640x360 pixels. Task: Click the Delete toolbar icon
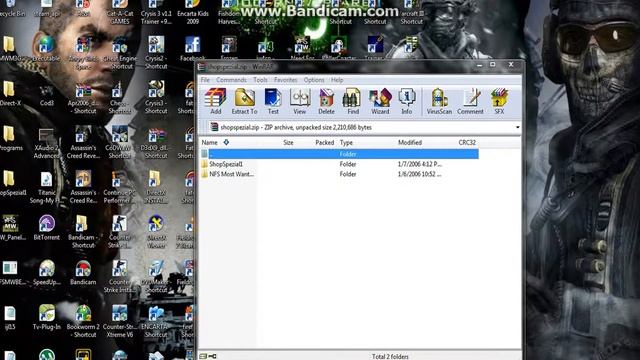coord(326,101)
